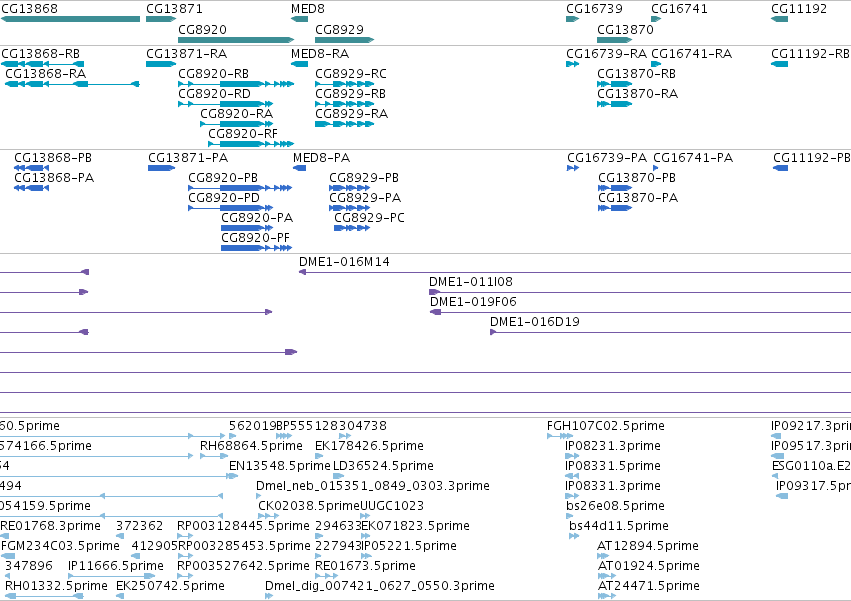Select protein label CG8920-PB
The image size is (851, 601).
223,178
